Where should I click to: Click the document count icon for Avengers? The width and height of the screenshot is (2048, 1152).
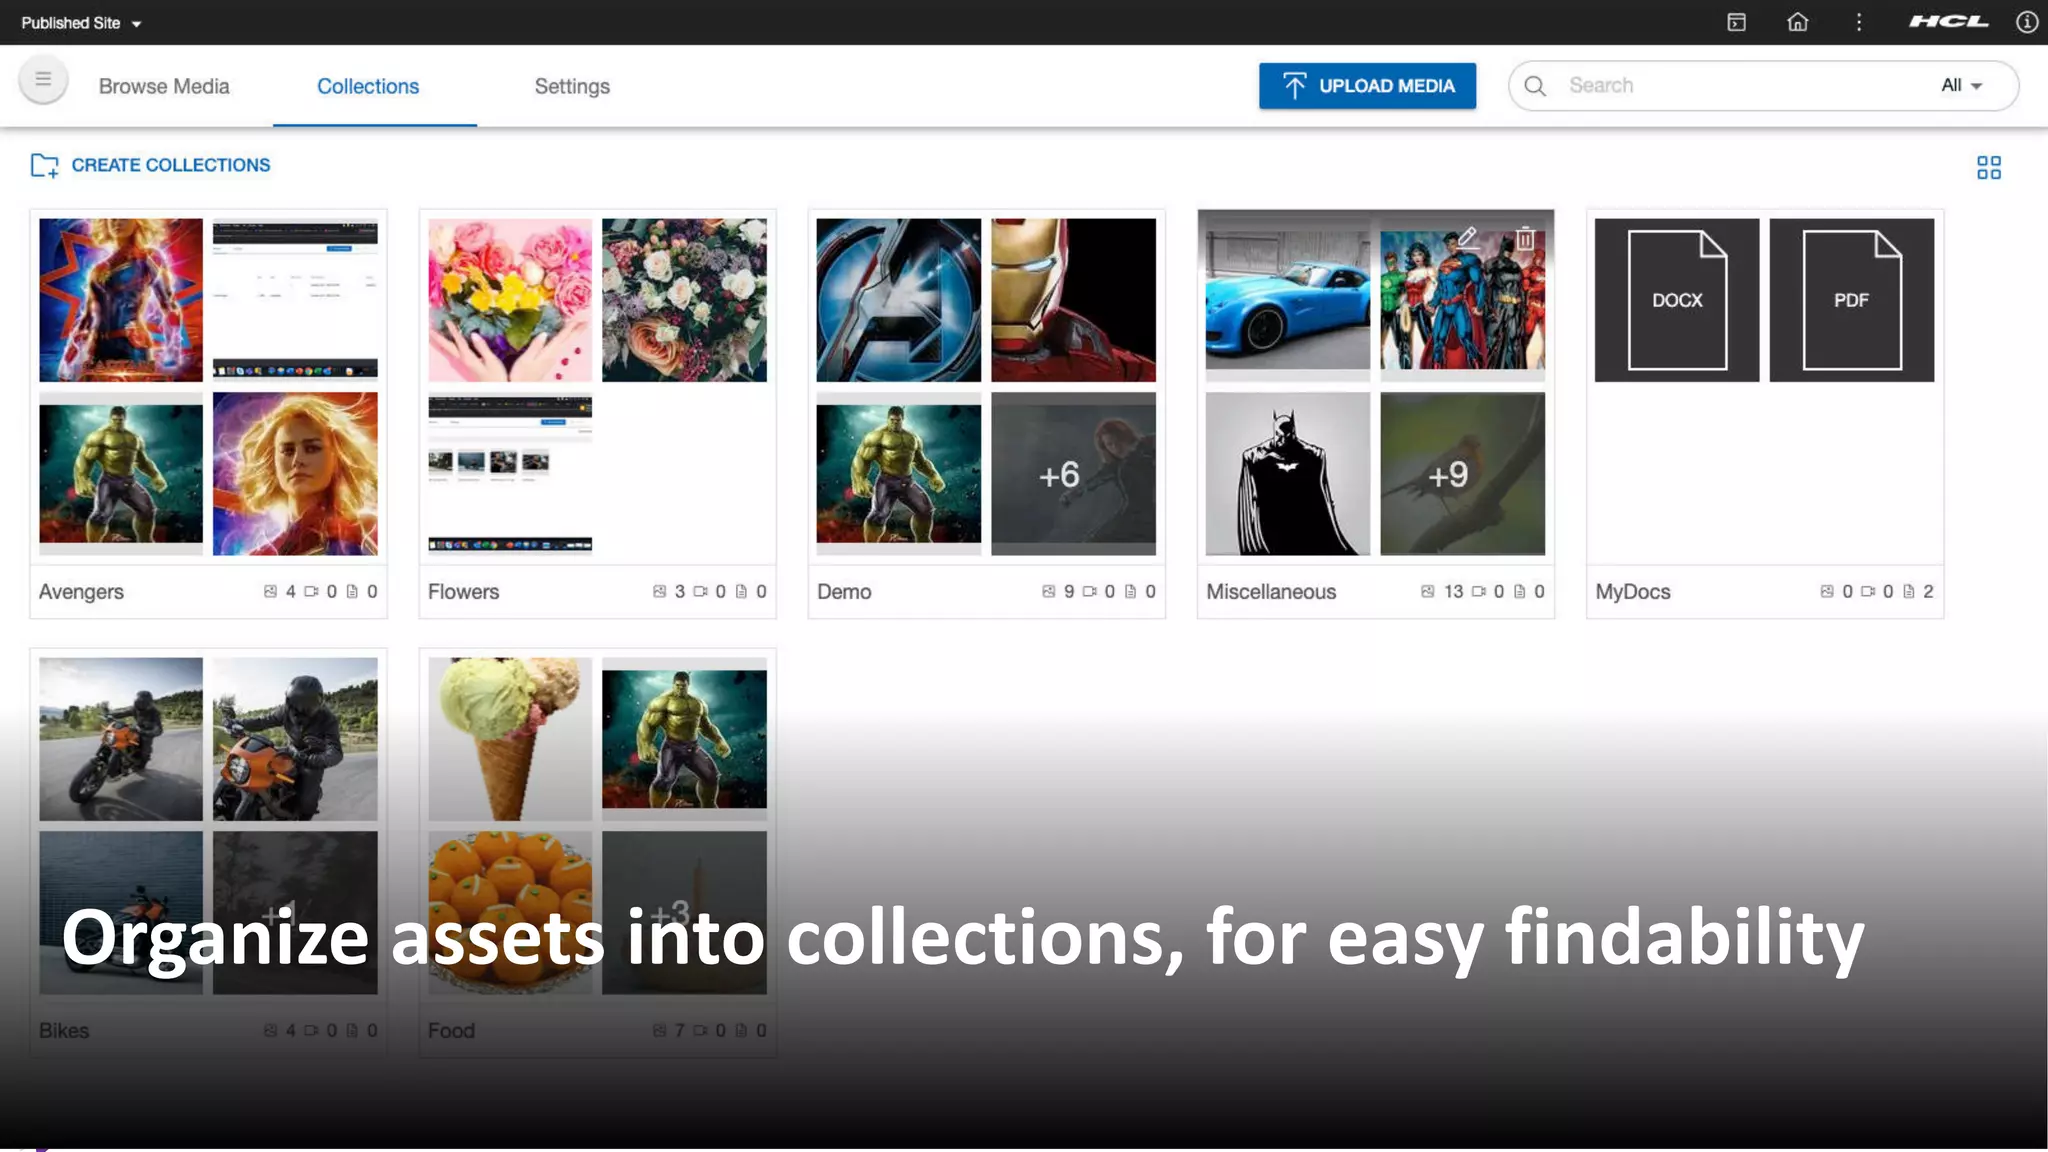pyautogui.click(x=352, y=592)
